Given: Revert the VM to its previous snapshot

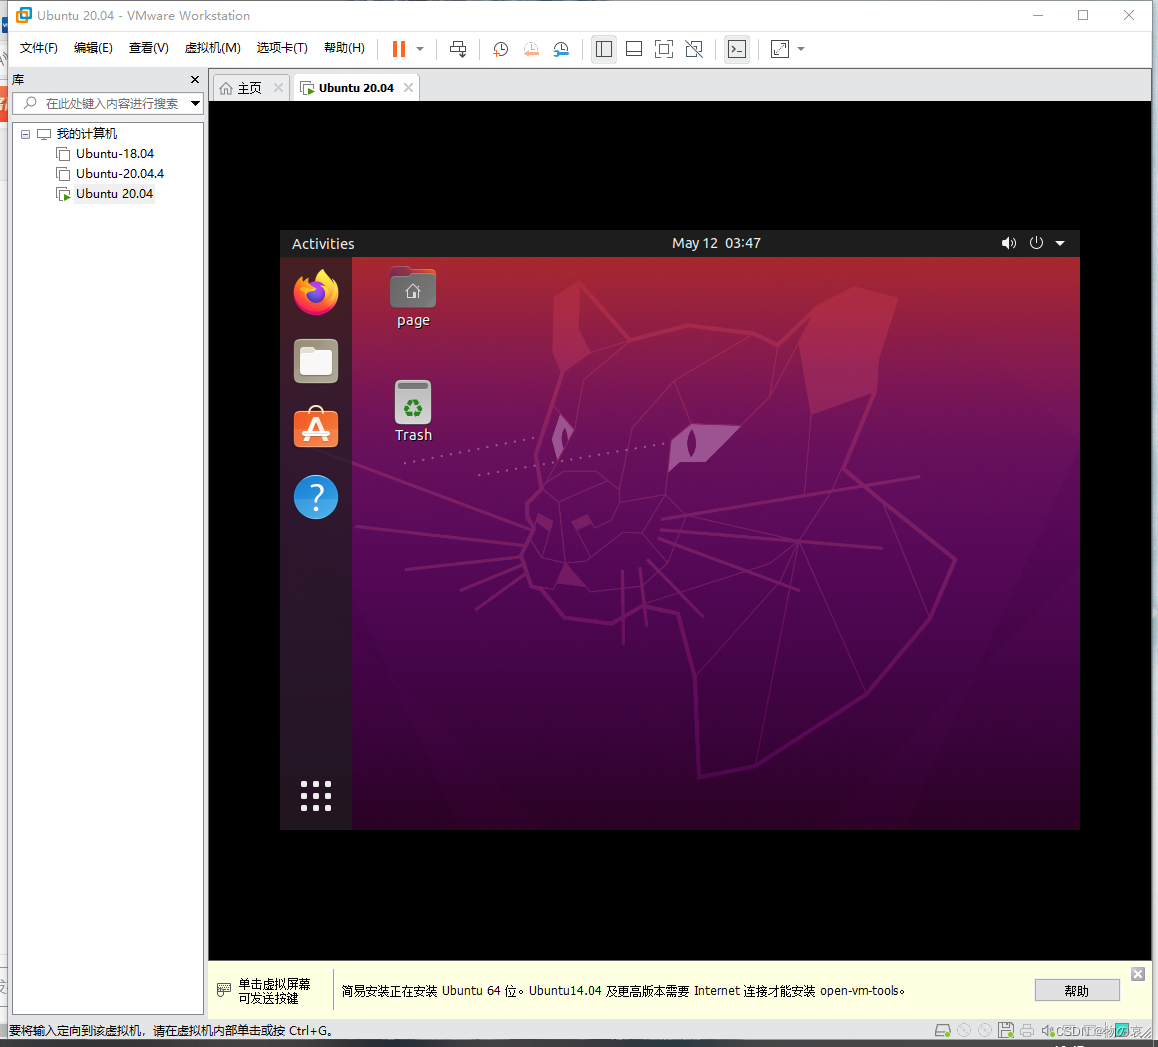Looking at the screenshot, I should pyautogui.click(x=531, y=49).
